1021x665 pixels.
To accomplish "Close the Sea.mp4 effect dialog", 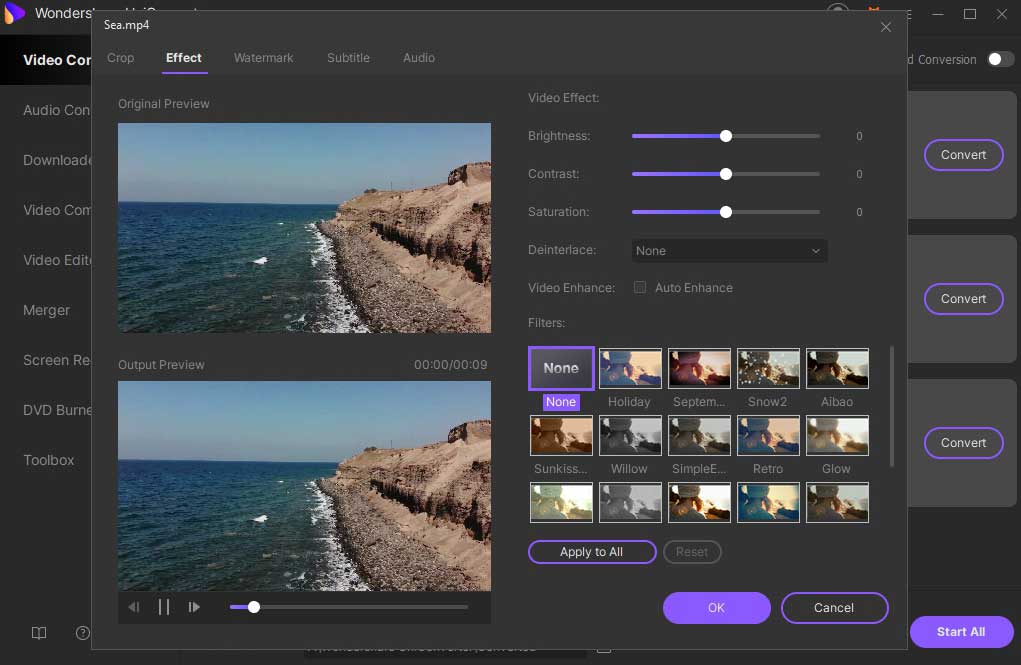I will coord(885,27).
